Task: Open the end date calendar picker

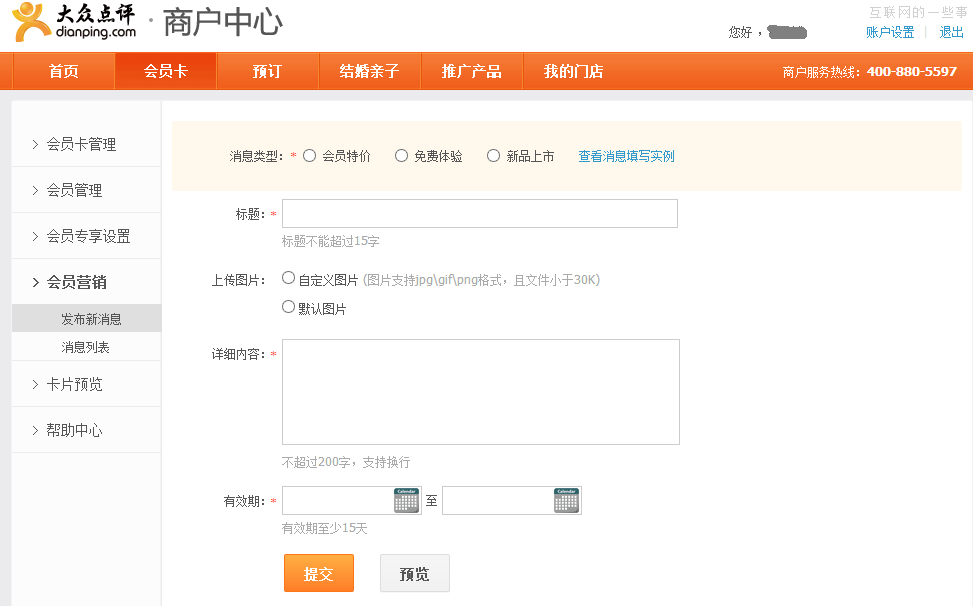Action: tap(565, 500)
